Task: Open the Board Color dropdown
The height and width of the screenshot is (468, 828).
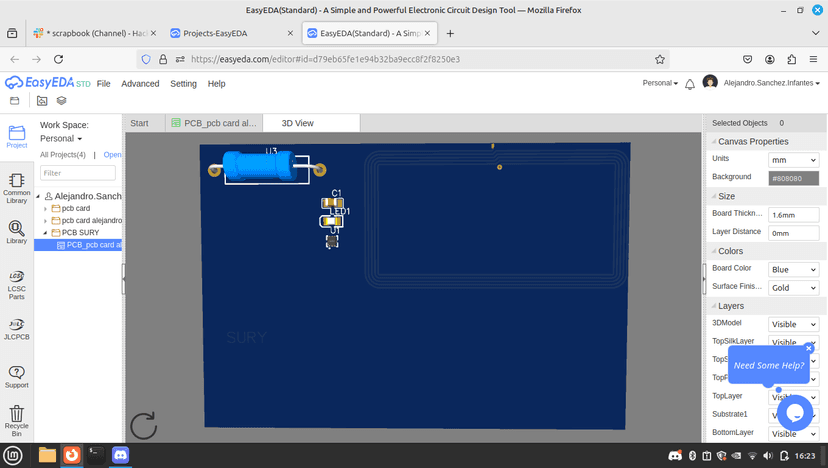Action: 793,269
